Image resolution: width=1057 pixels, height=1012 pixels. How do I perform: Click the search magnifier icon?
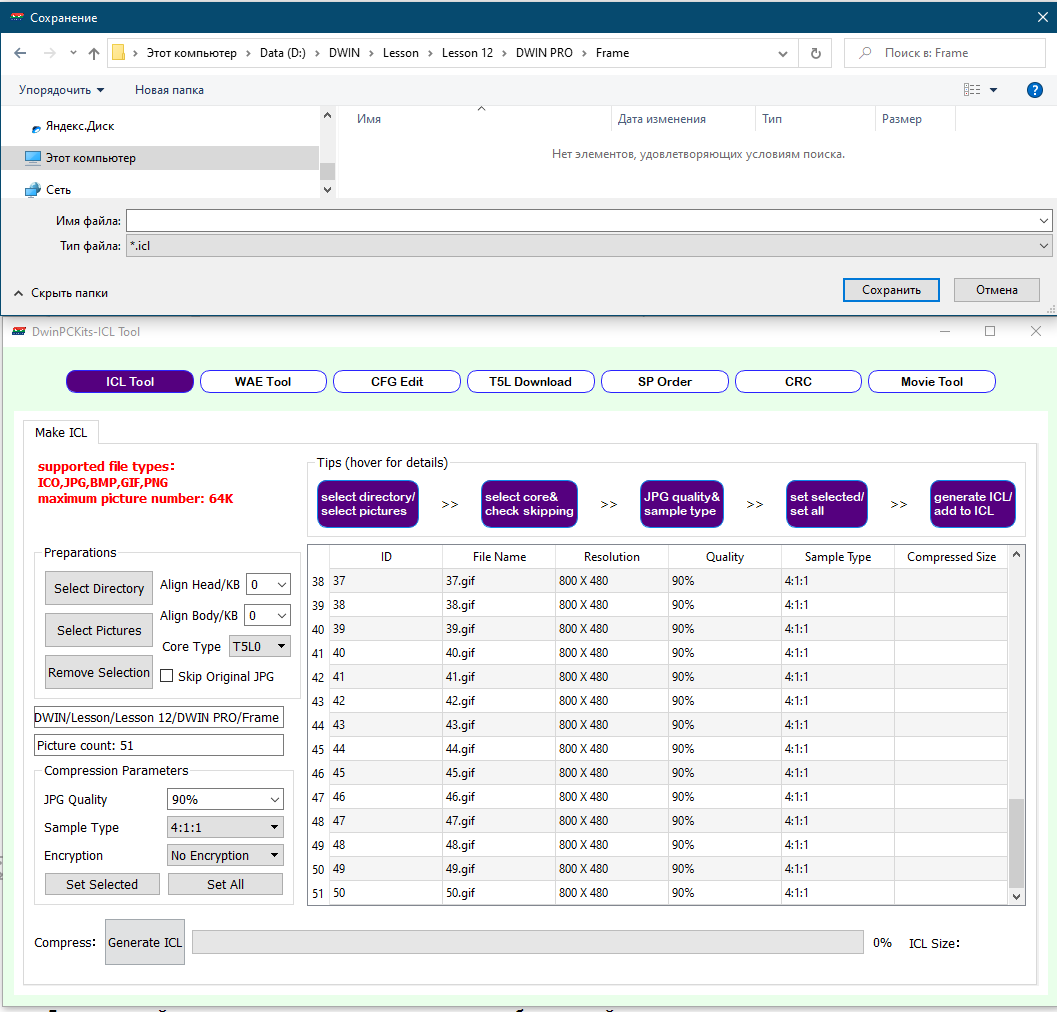[x=865, y=53]
